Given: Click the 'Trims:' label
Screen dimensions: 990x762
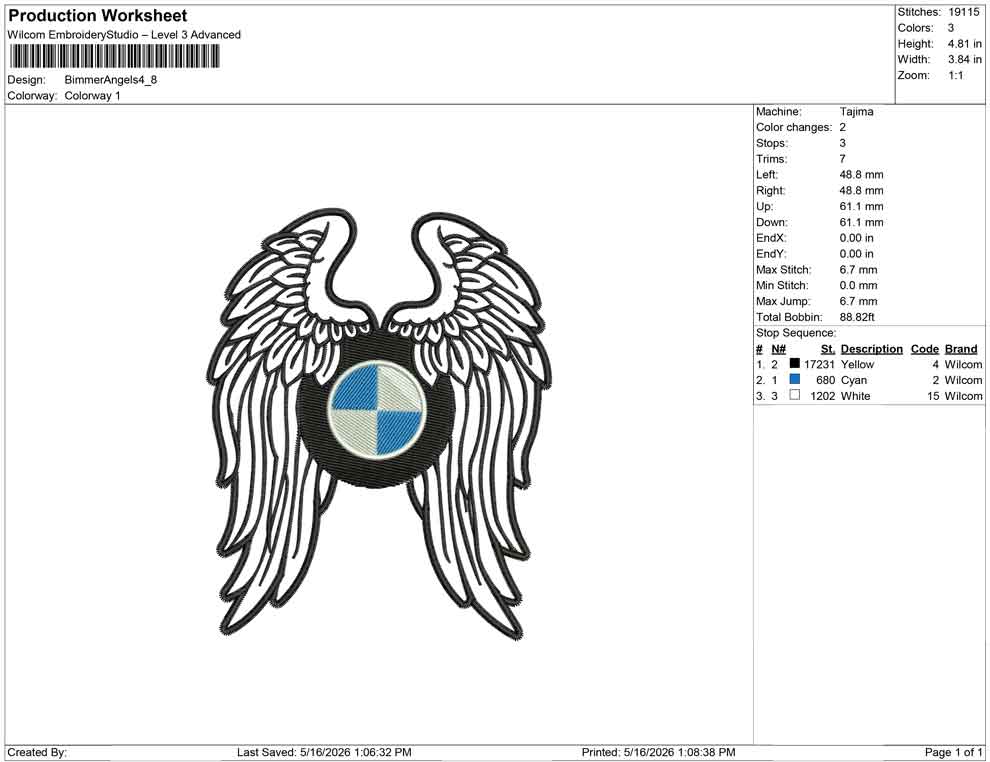Looking at the screenshot, I should tap(771, 159).
